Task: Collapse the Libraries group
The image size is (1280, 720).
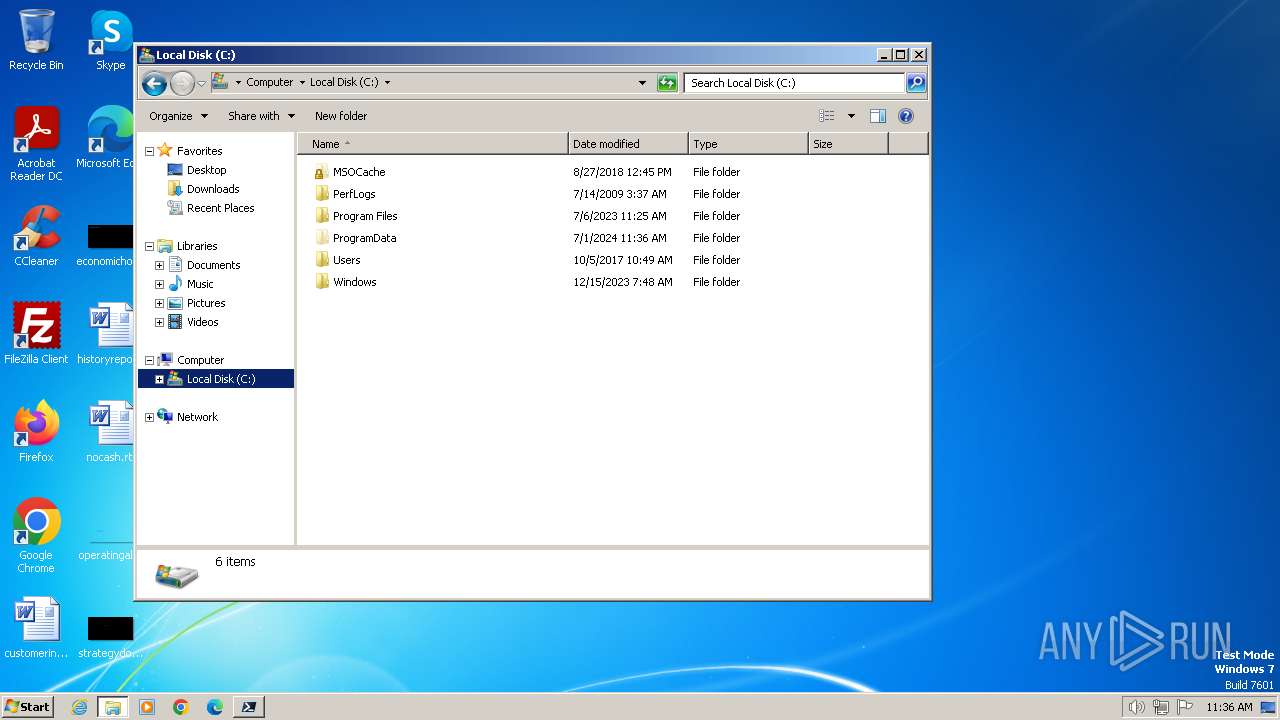Action: tap(150, 246)
